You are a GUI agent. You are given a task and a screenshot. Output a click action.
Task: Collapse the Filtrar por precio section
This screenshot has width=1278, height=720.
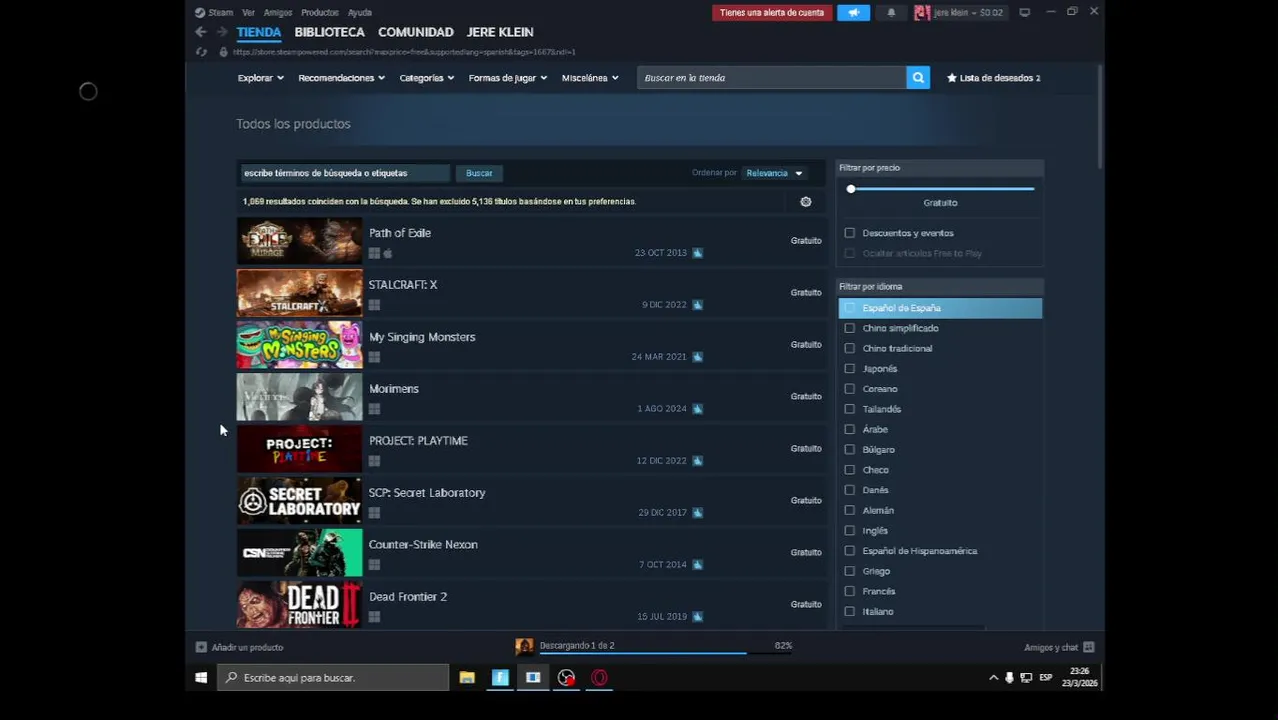[x=940, y=168]
